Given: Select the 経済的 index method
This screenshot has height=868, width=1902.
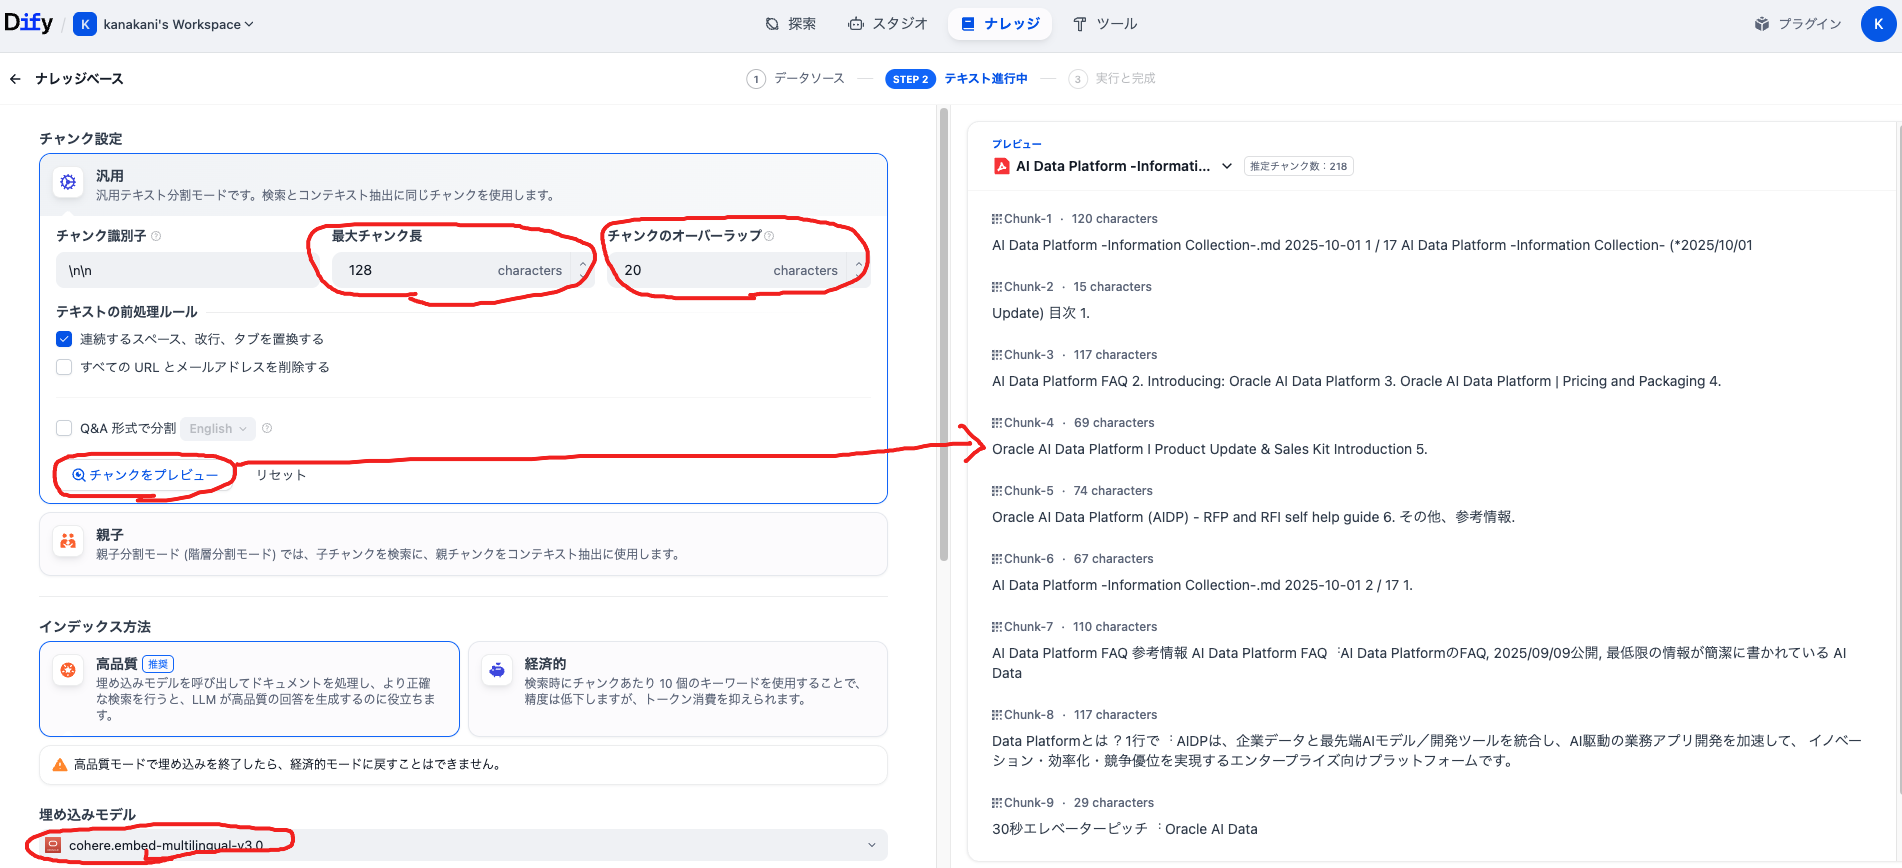Looking at the screenshot, I should pyautogui.click(x=678, y=689).
